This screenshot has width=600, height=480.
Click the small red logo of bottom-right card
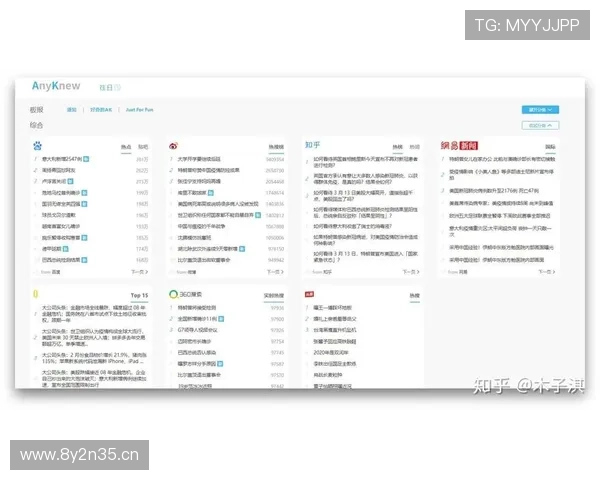309,294
